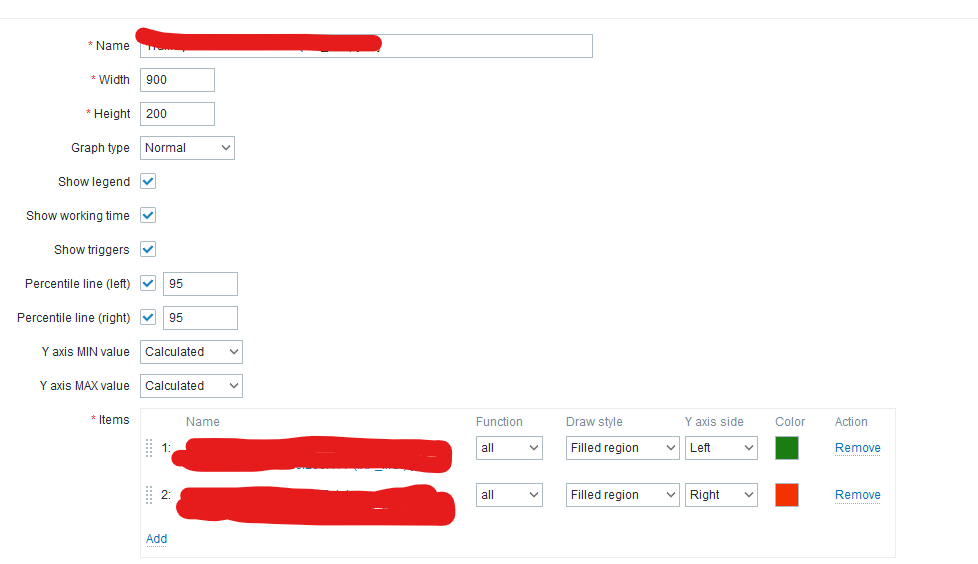Expand the Y axis MAX value dropdown
The width and height of the screenshot is (978, 564).
coord(191,386)
